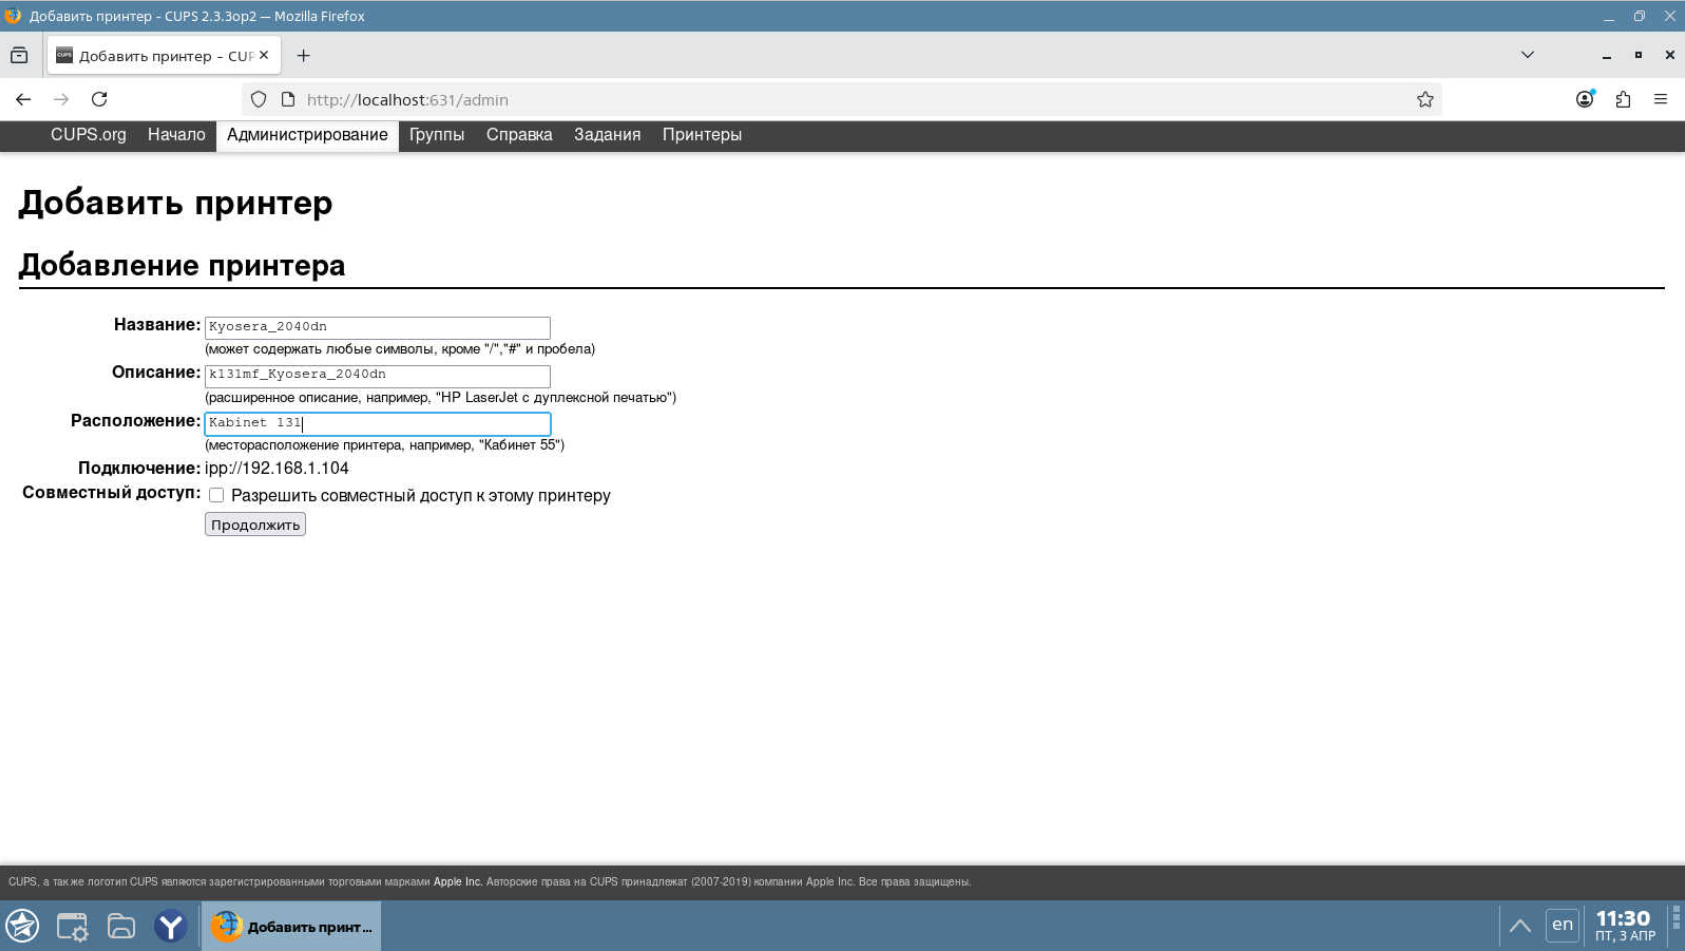Go to the Задания tab
The height and width of the screenshot is (951, 1685).
coord(606,135)
